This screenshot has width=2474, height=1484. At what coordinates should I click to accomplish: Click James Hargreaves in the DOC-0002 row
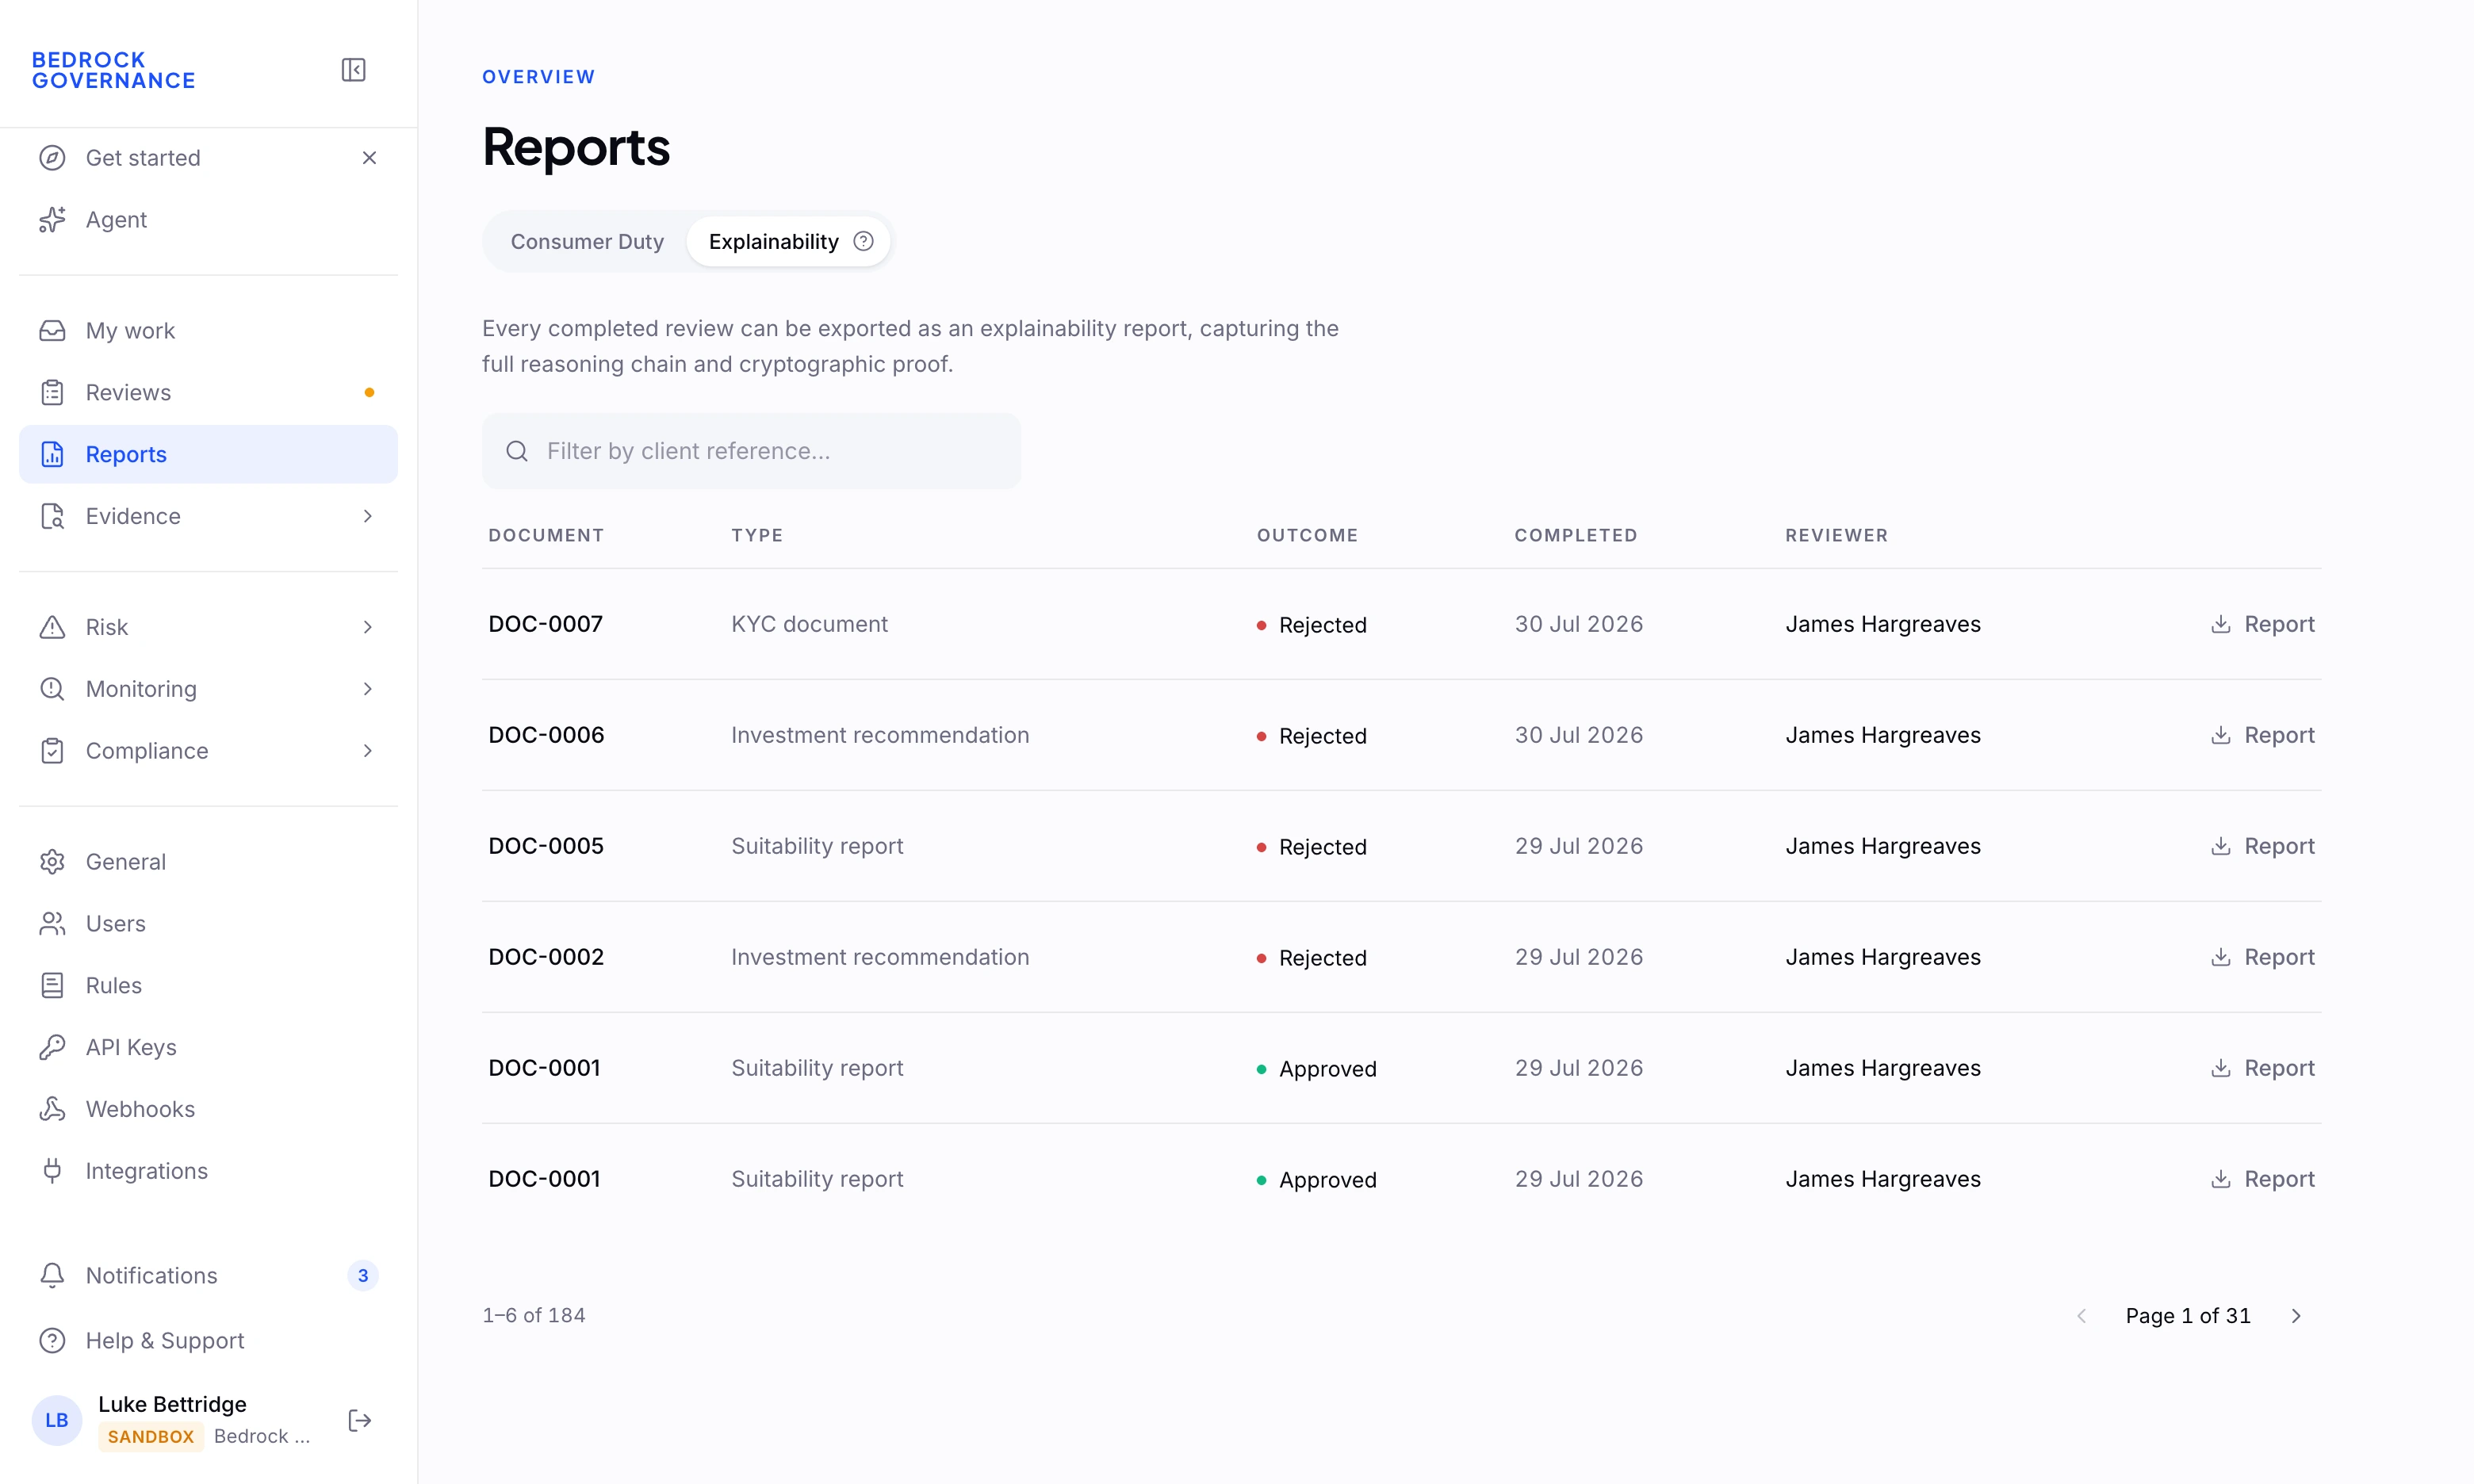coord(1883,958)
